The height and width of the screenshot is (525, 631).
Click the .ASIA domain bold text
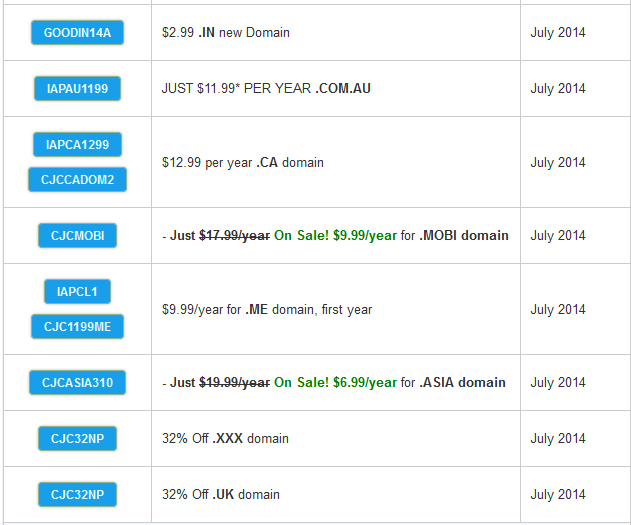click(x=462, y=382)
